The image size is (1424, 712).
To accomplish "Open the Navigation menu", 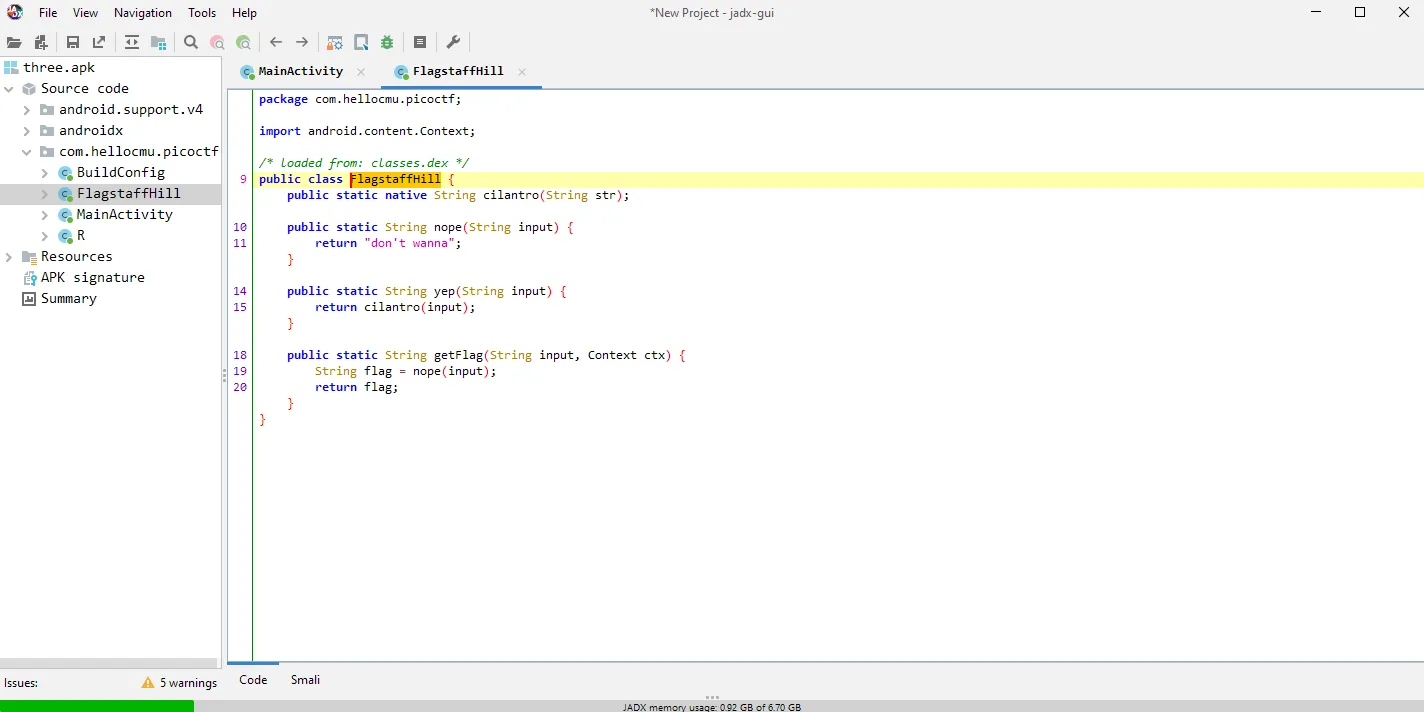I will [x=143, y=13].
